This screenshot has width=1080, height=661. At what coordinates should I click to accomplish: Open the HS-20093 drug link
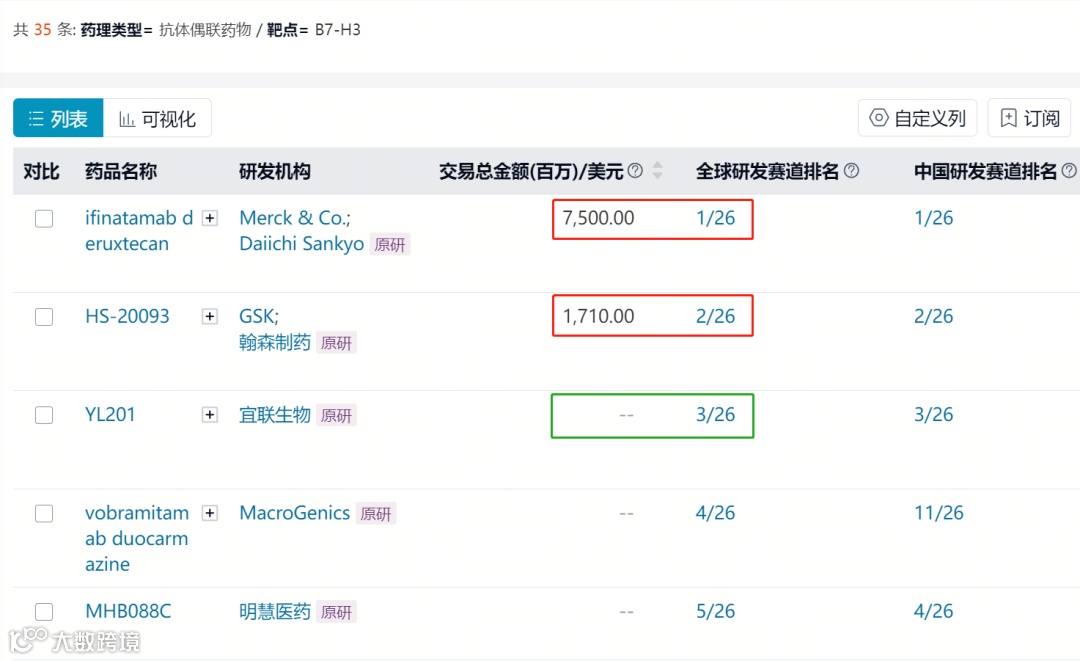pos(127,316)
